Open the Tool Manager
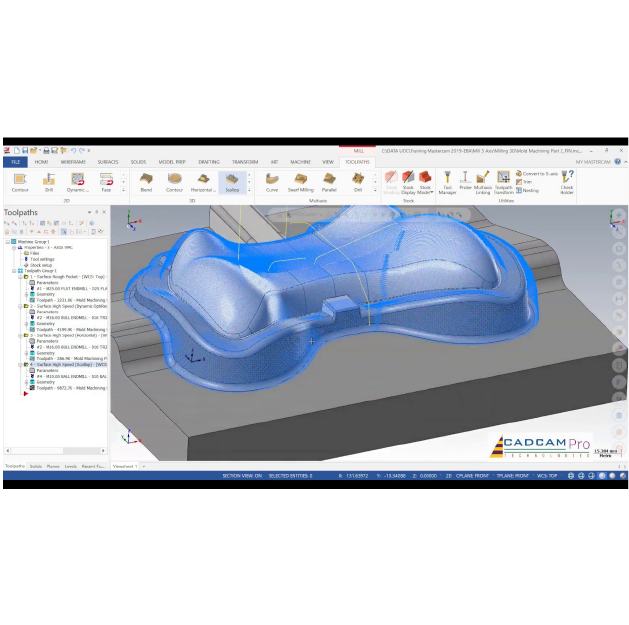Image resolution: width=629 pixels, height=625 pixels. tap(447, 183)
